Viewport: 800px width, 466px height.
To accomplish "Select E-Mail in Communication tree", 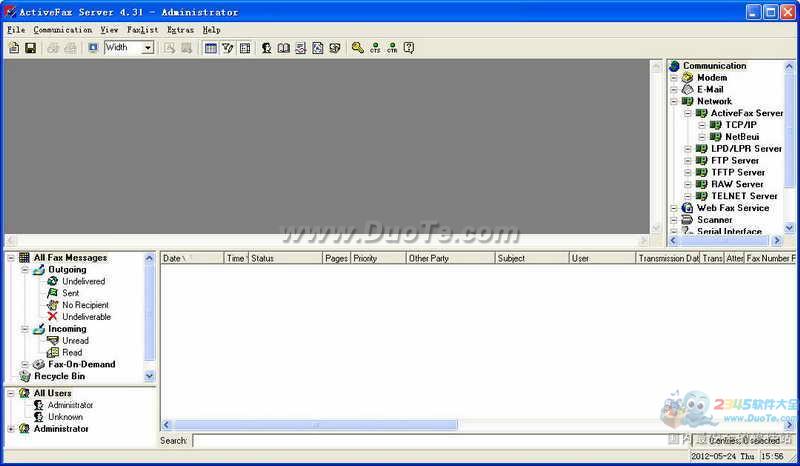I will pyautogui.click(x=710, y=89).
